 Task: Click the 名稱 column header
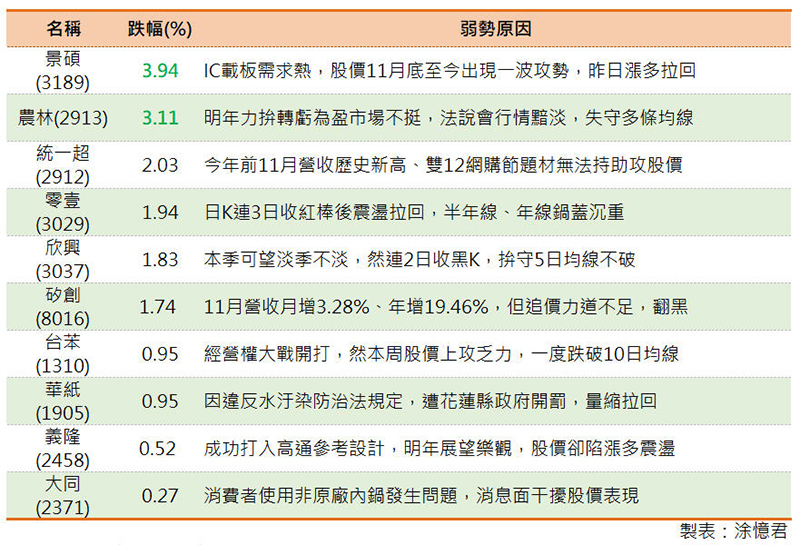(63, 29)
